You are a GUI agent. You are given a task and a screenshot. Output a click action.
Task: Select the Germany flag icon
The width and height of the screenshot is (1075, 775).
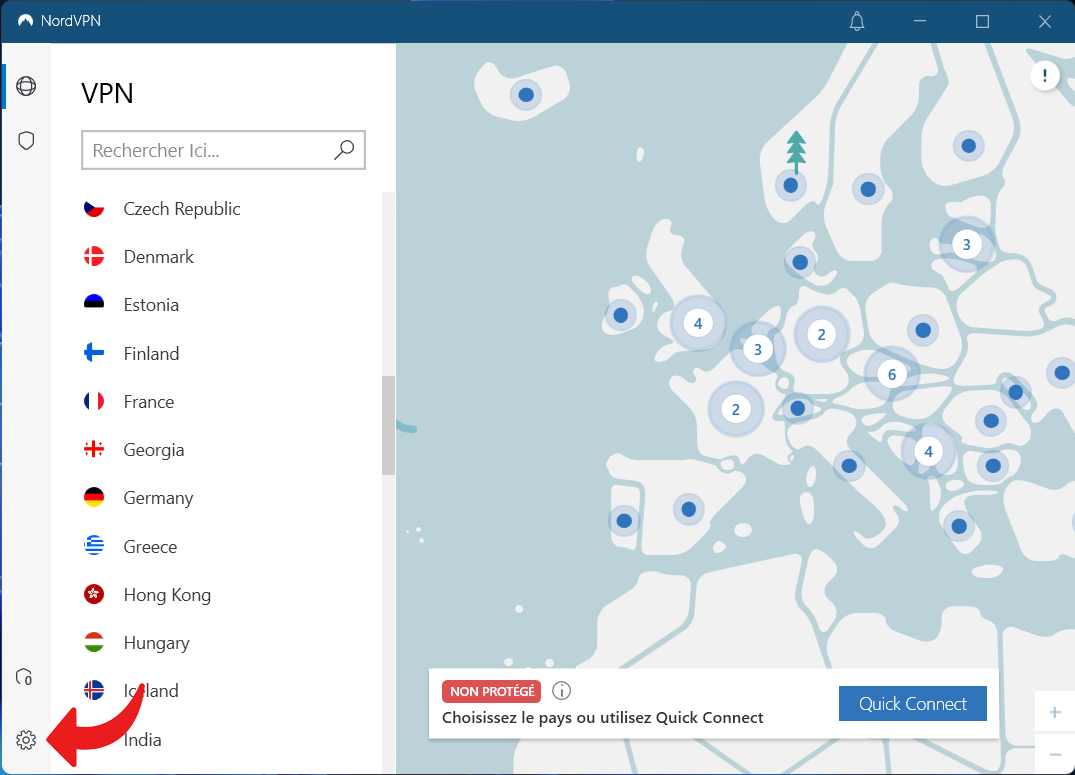click(94, 497)
